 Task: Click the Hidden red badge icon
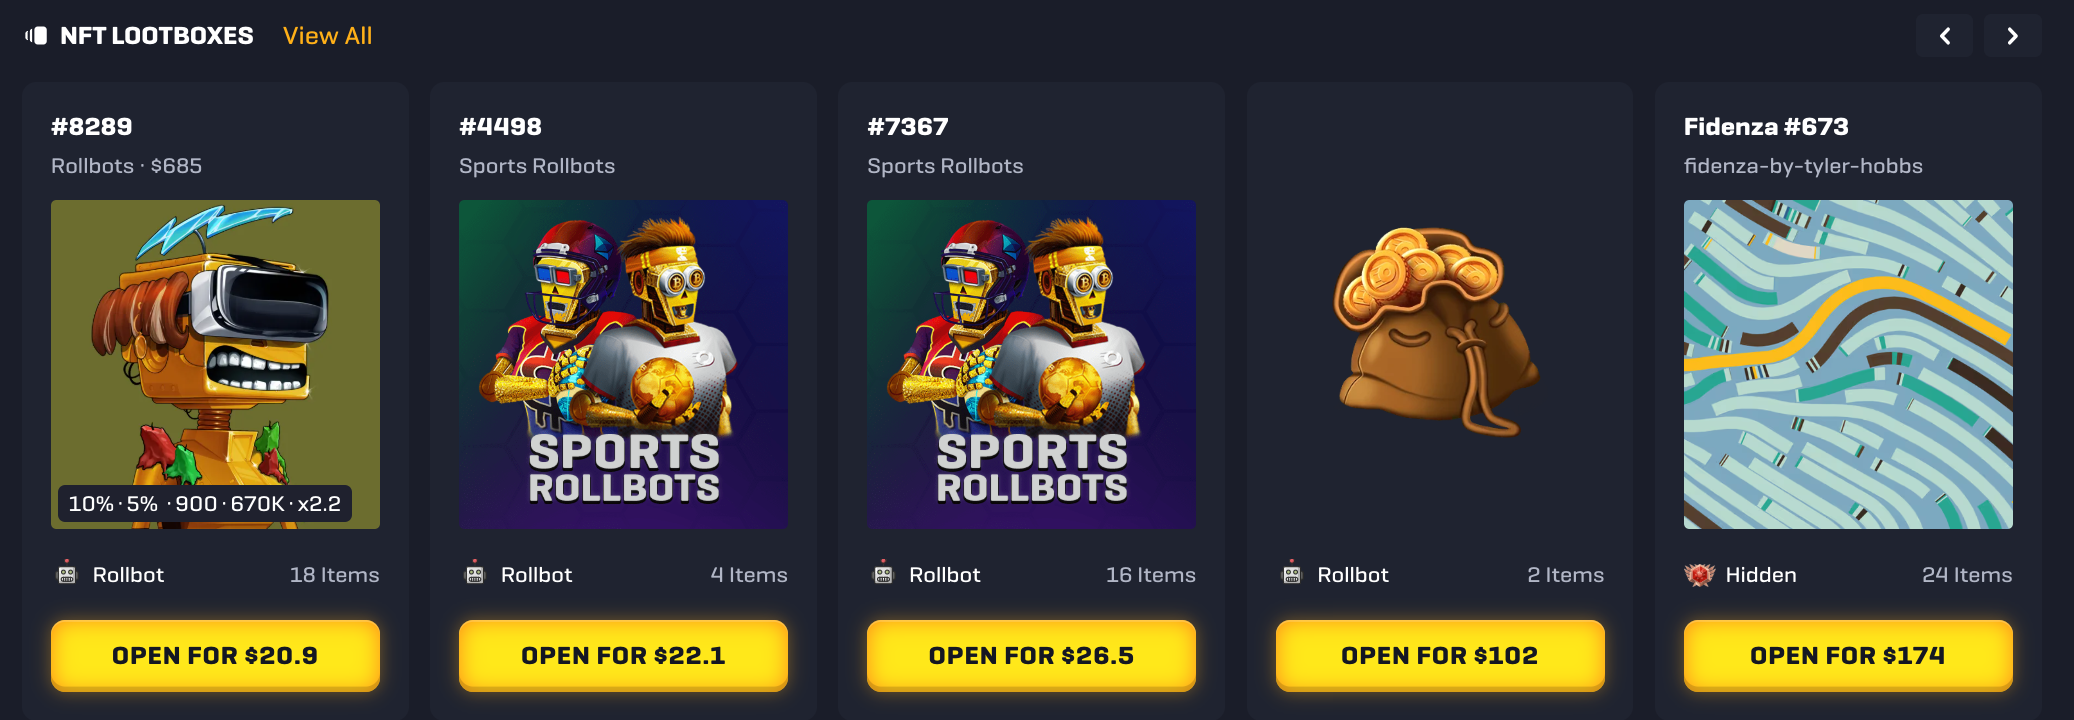click(1700, 574)
